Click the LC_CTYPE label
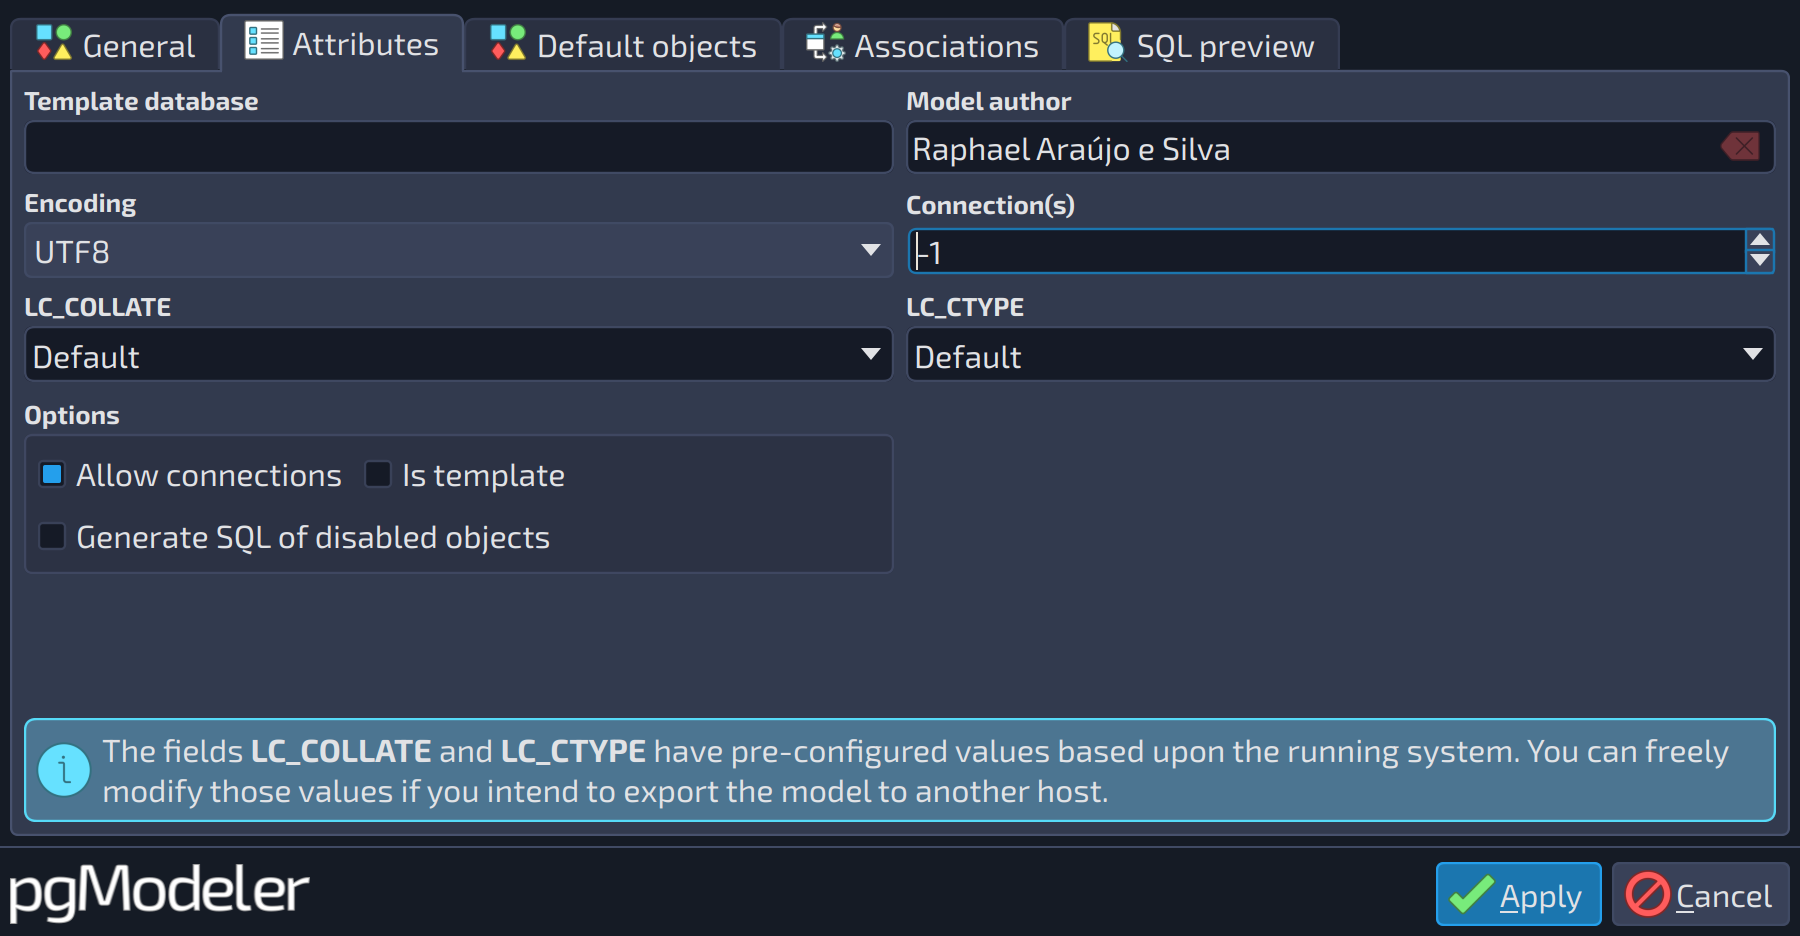Screen dimensions: 1800x936 click(965, 307)
